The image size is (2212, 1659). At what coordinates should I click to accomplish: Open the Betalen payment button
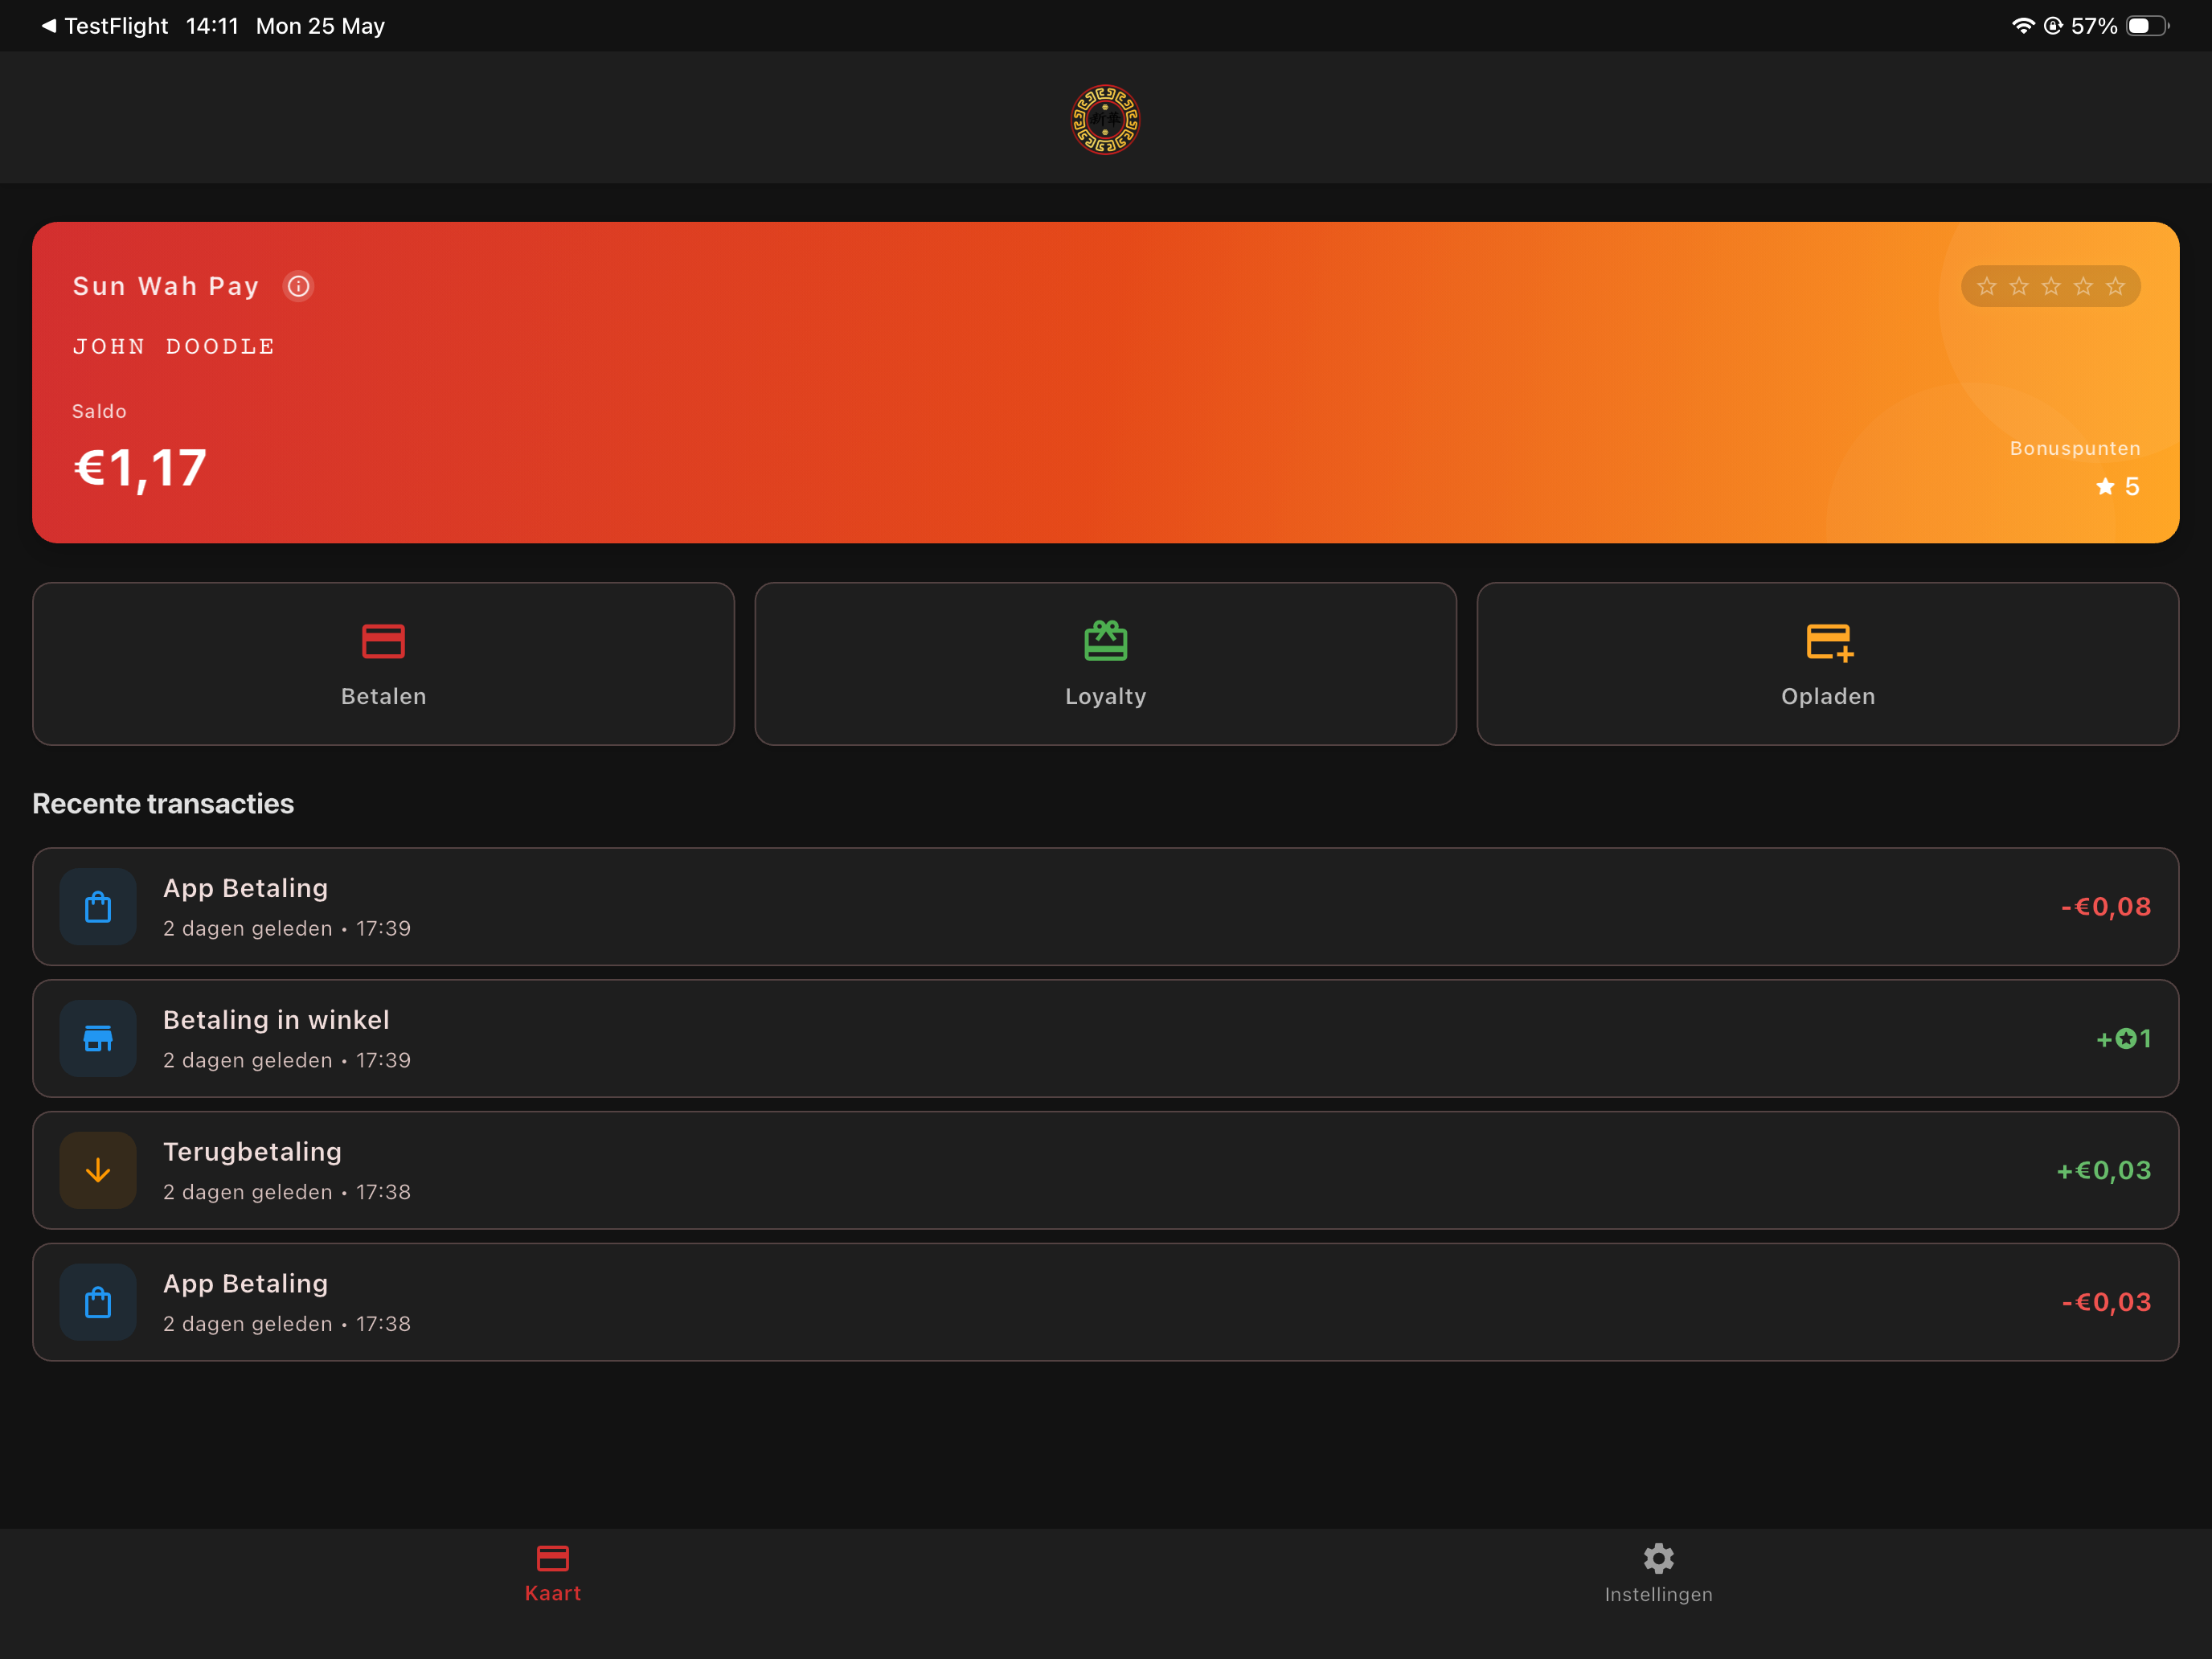[383, 664]
